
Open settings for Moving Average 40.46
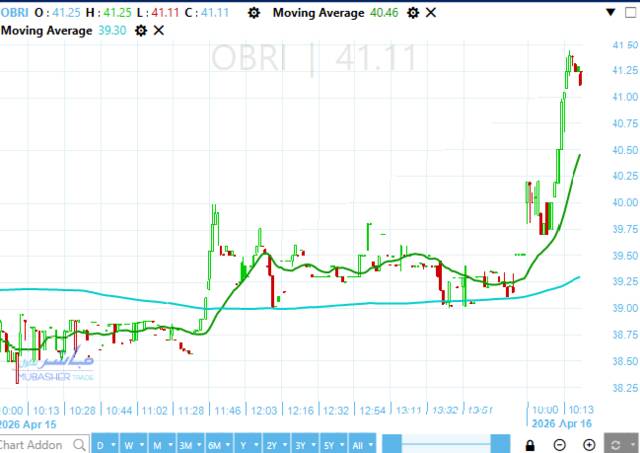coord(413,13)
